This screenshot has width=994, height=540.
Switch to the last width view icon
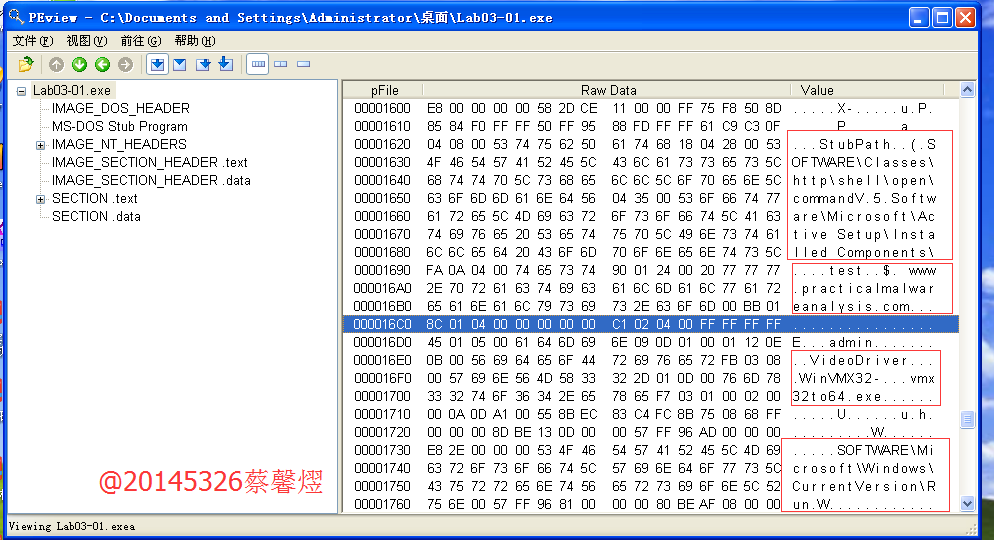[304, 65]
